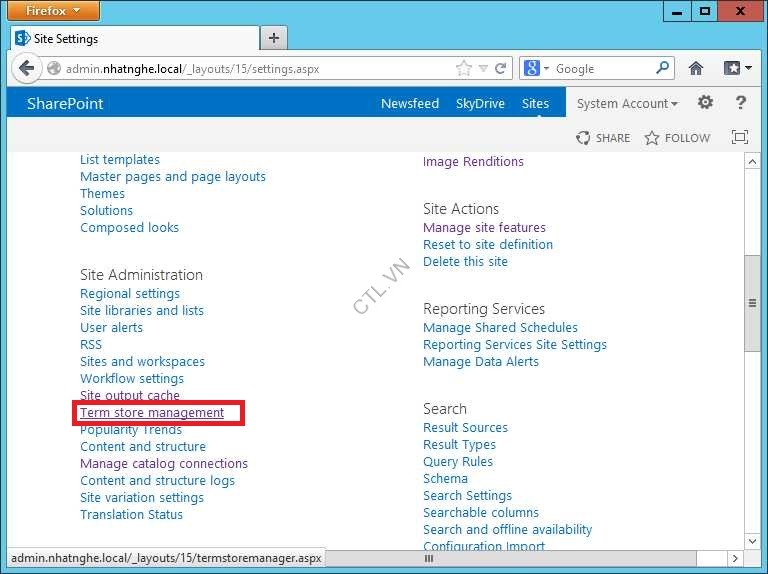The width and height of the screenshot is (768, 574).
Task: Switch to the Site Settings tab
Action: tap(130, 38)
